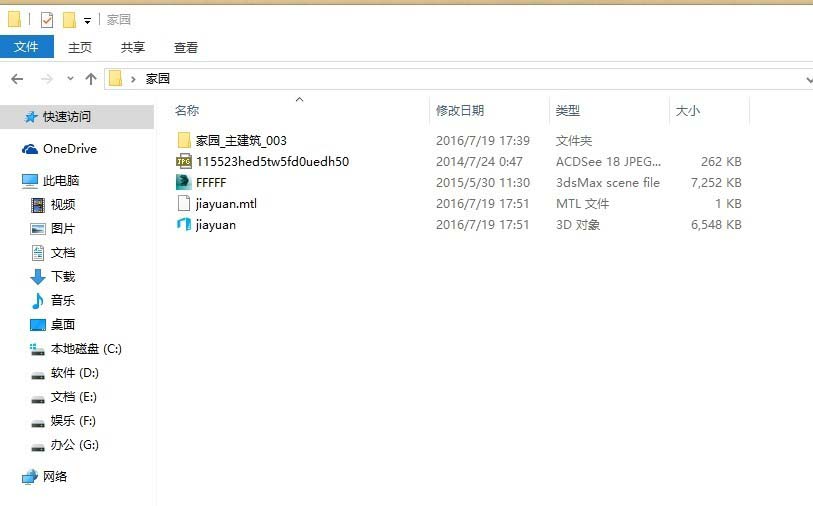Open 文档 (E:) drive

point(74,397)
